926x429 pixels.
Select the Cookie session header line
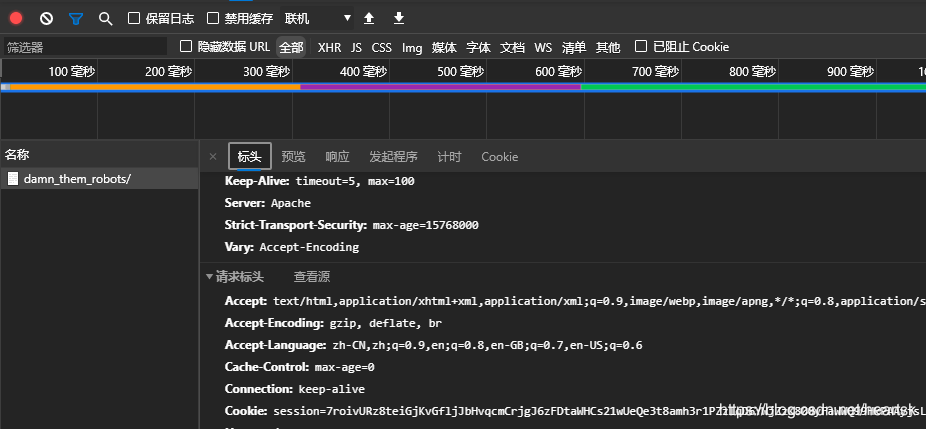[x=575, y=411]
